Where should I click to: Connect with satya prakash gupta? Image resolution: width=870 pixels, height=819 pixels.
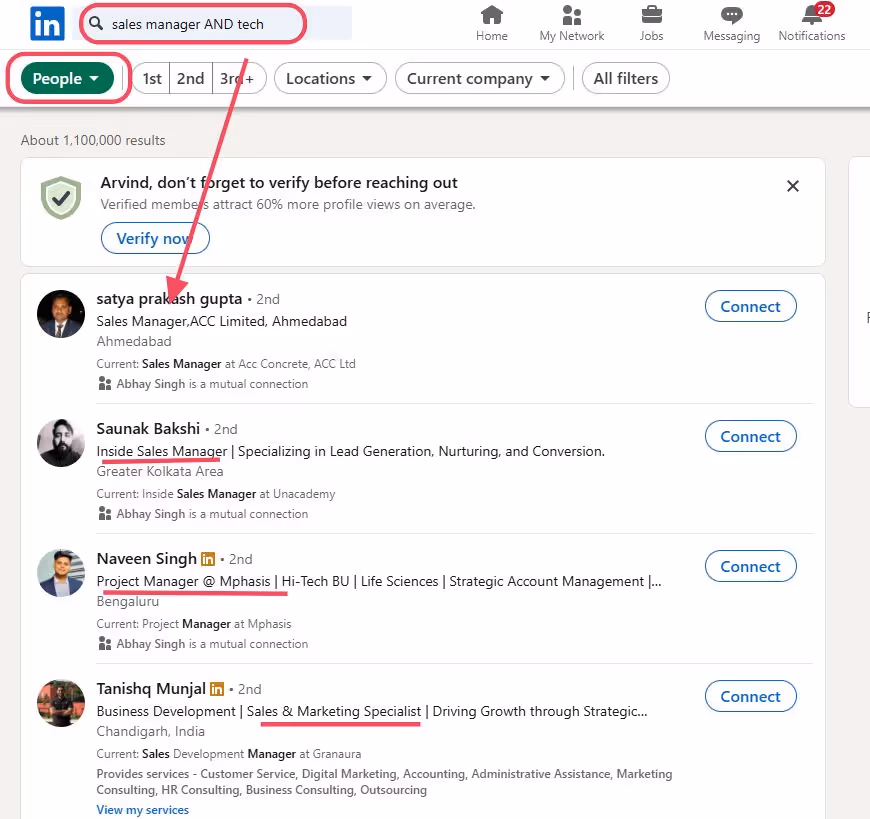[x=750, y=306]
